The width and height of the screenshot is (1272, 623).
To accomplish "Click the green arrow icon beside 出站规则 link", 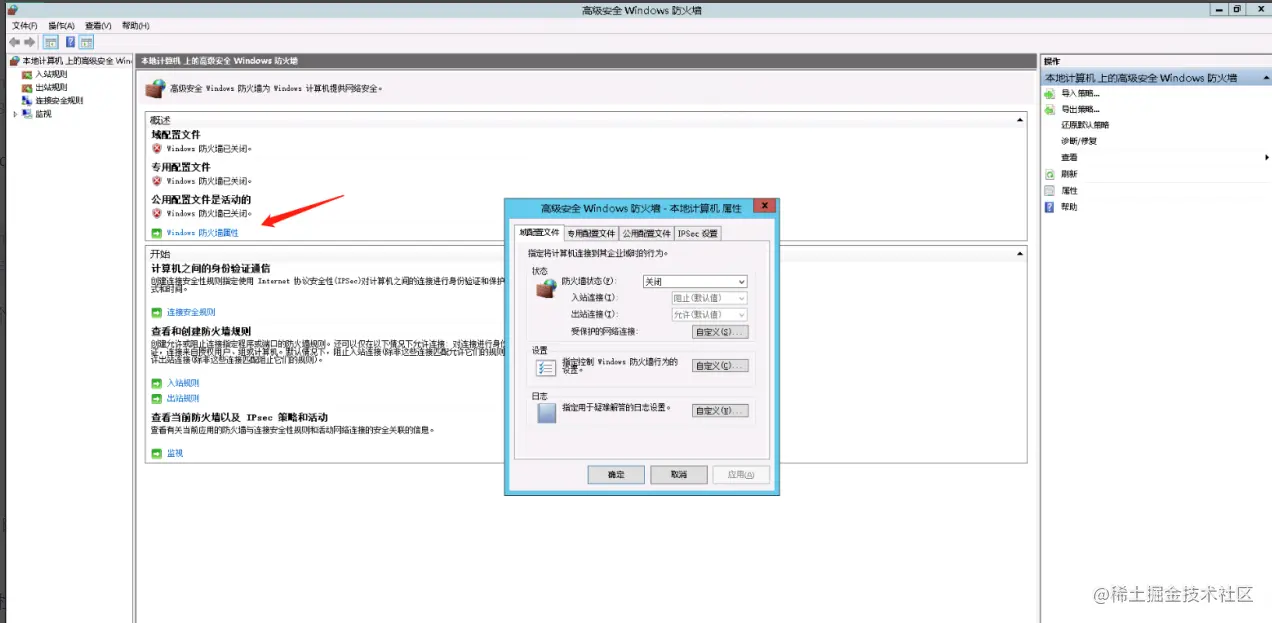I will (156, 398).
